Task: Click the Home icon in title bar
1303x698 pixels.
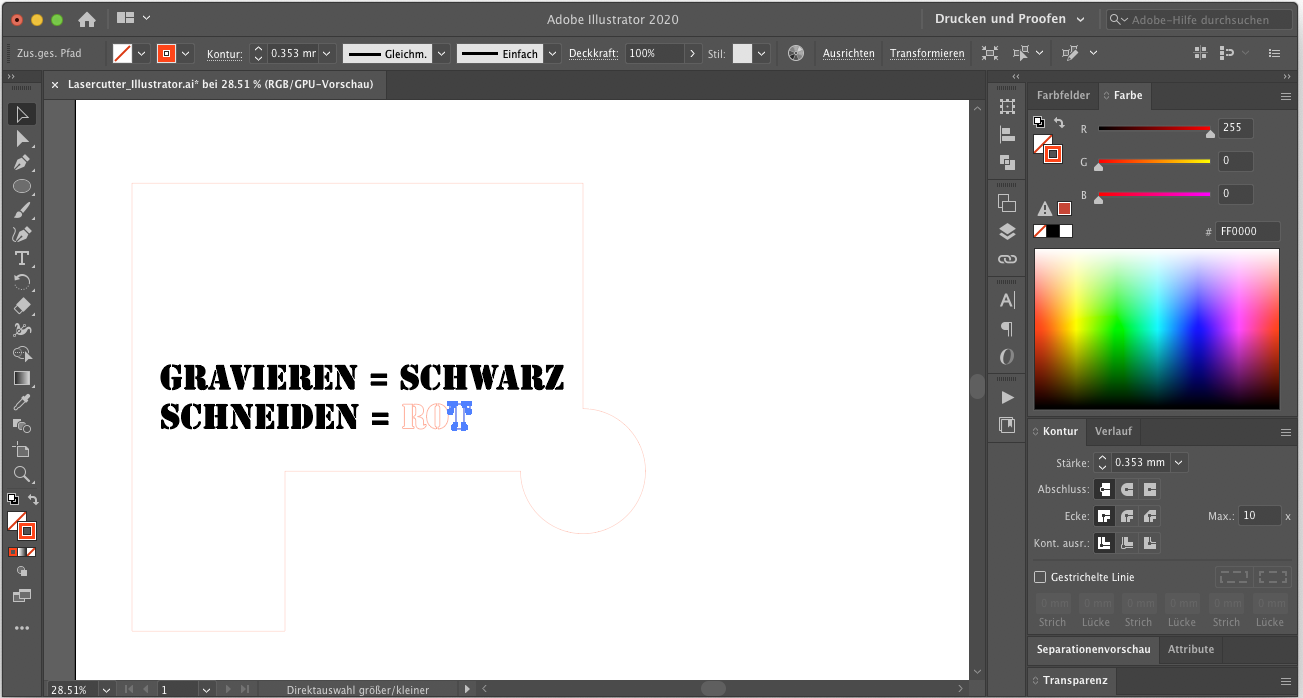Action: click(87, 19)
